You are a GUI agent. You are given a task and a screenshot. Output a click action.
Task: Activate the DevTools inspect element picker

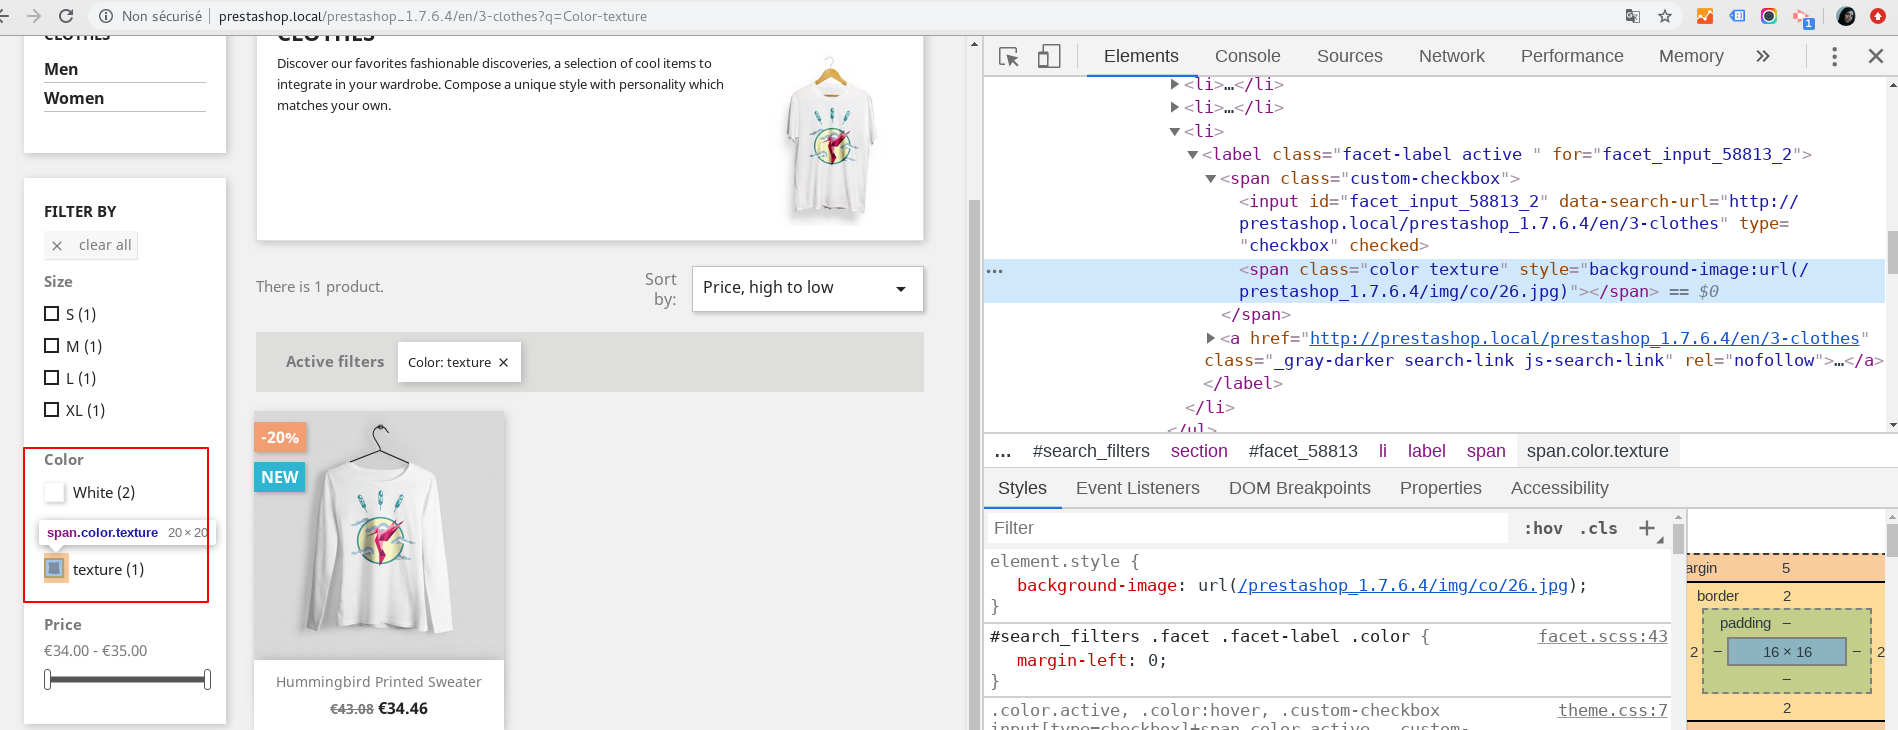tap(1009, 57)
